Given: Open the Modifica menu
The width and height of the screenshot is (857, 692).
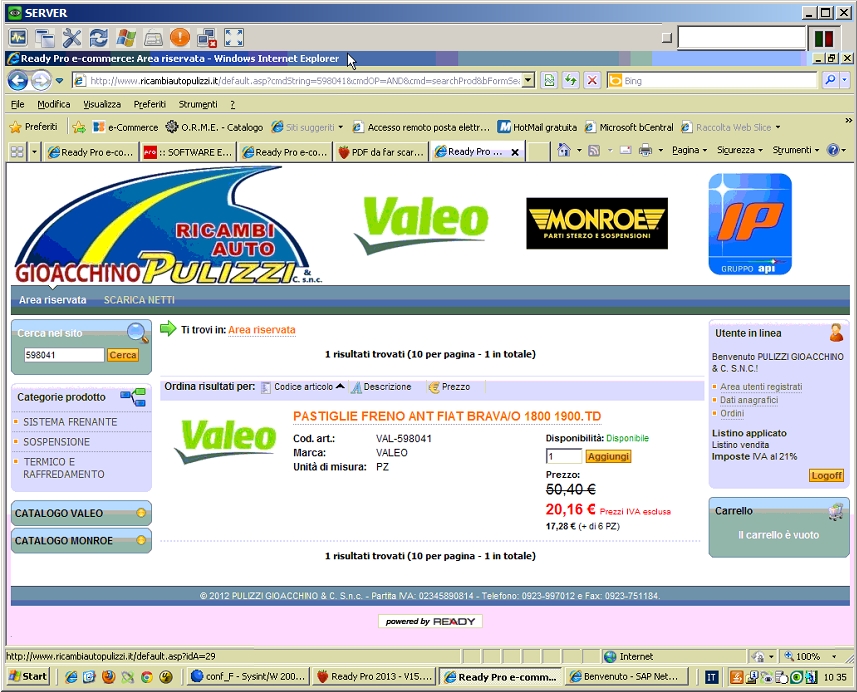Looking at the screenshot, I should (54, 104).
